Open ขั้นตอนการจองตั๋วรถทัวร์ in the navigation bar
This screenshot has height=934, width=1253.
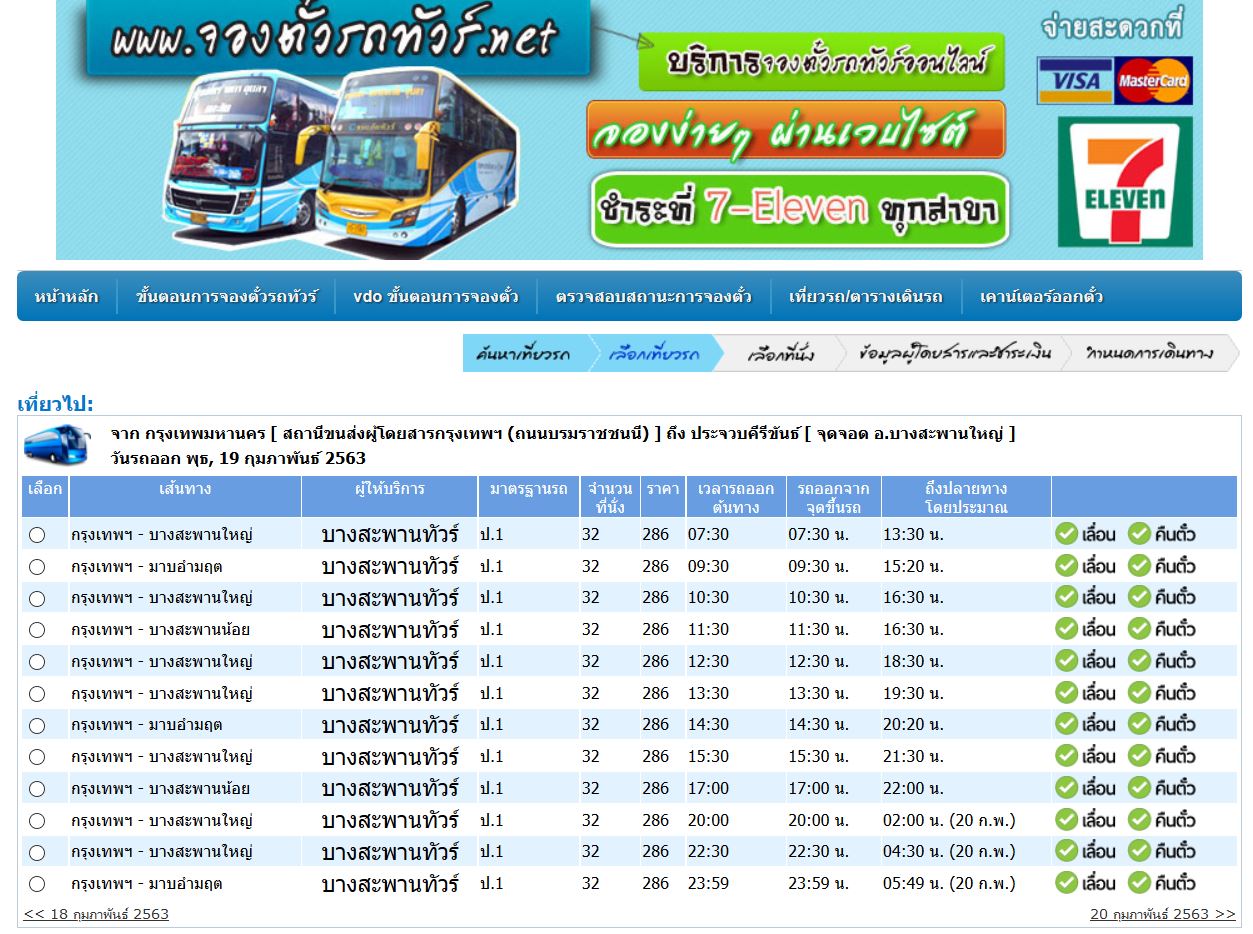227,297
